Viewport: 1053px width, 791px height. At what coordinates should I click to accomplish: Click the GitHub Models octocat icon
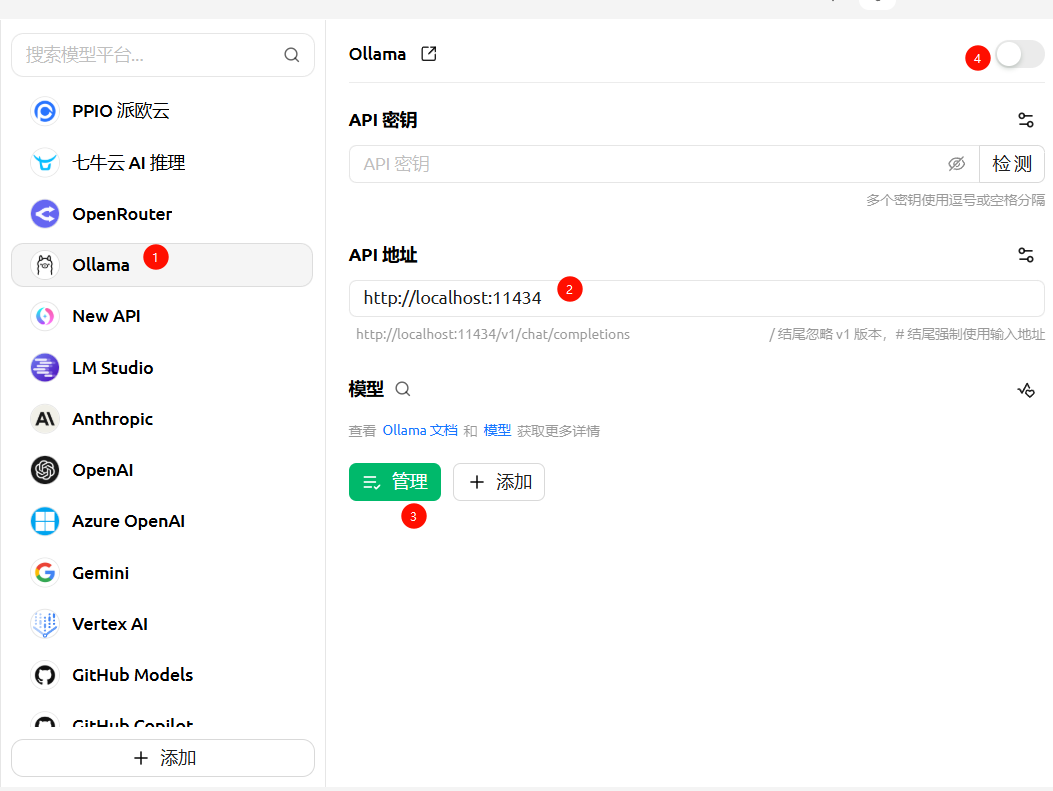(45, 675)
